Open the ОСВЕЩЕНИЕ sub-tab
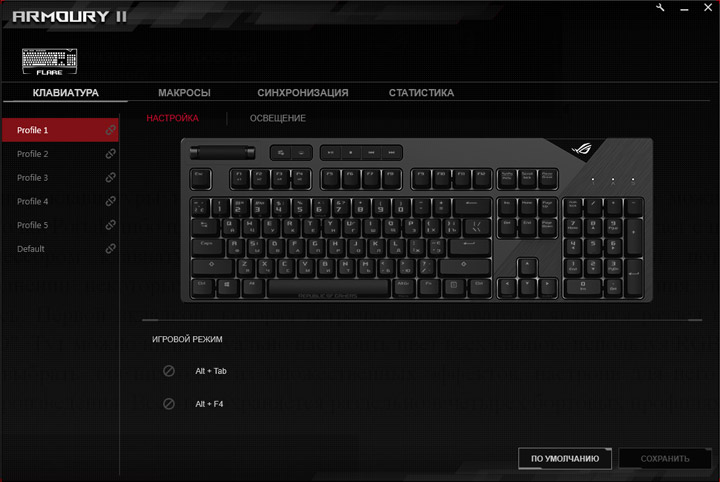The image size is (720, 482). point(277,118)
